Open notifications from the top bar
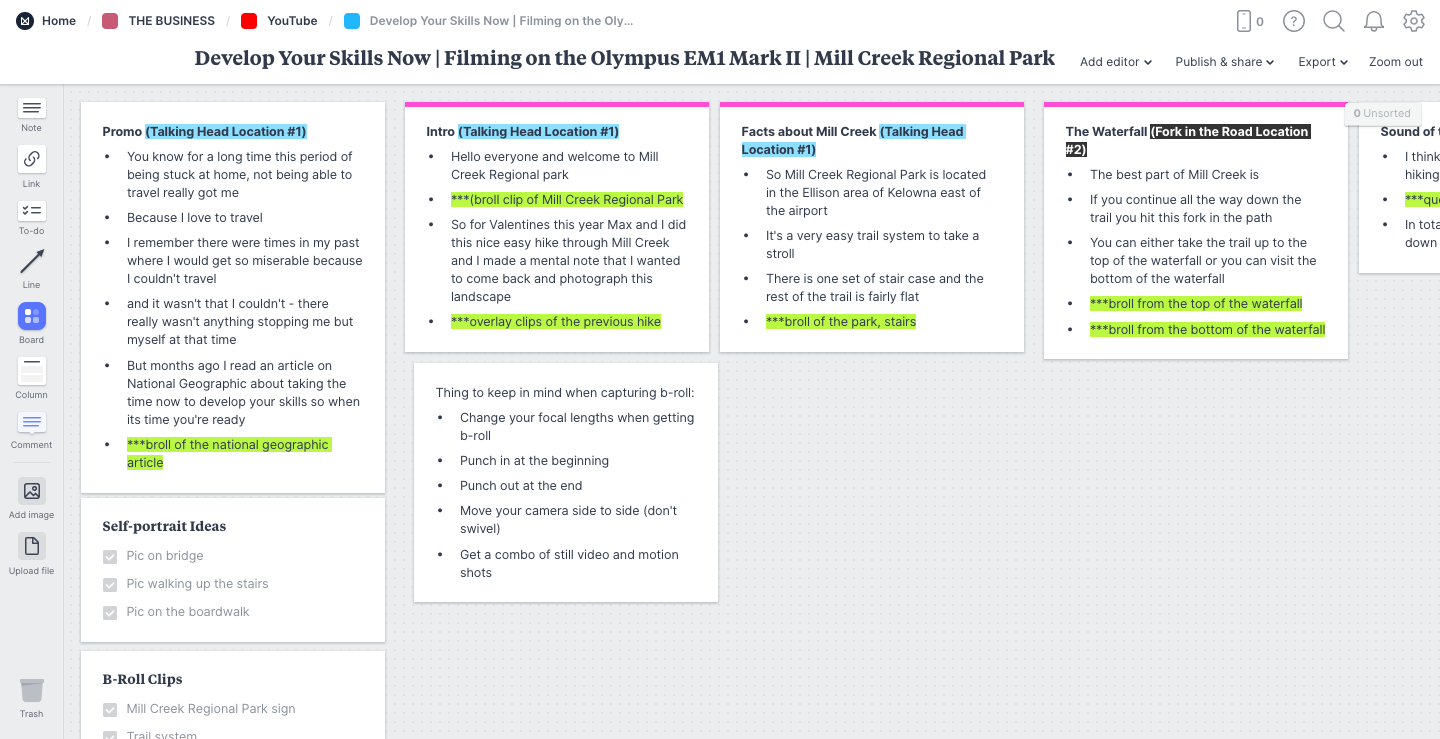The height and width of the screenshot is (739, 1440). tap(1374, 20)
